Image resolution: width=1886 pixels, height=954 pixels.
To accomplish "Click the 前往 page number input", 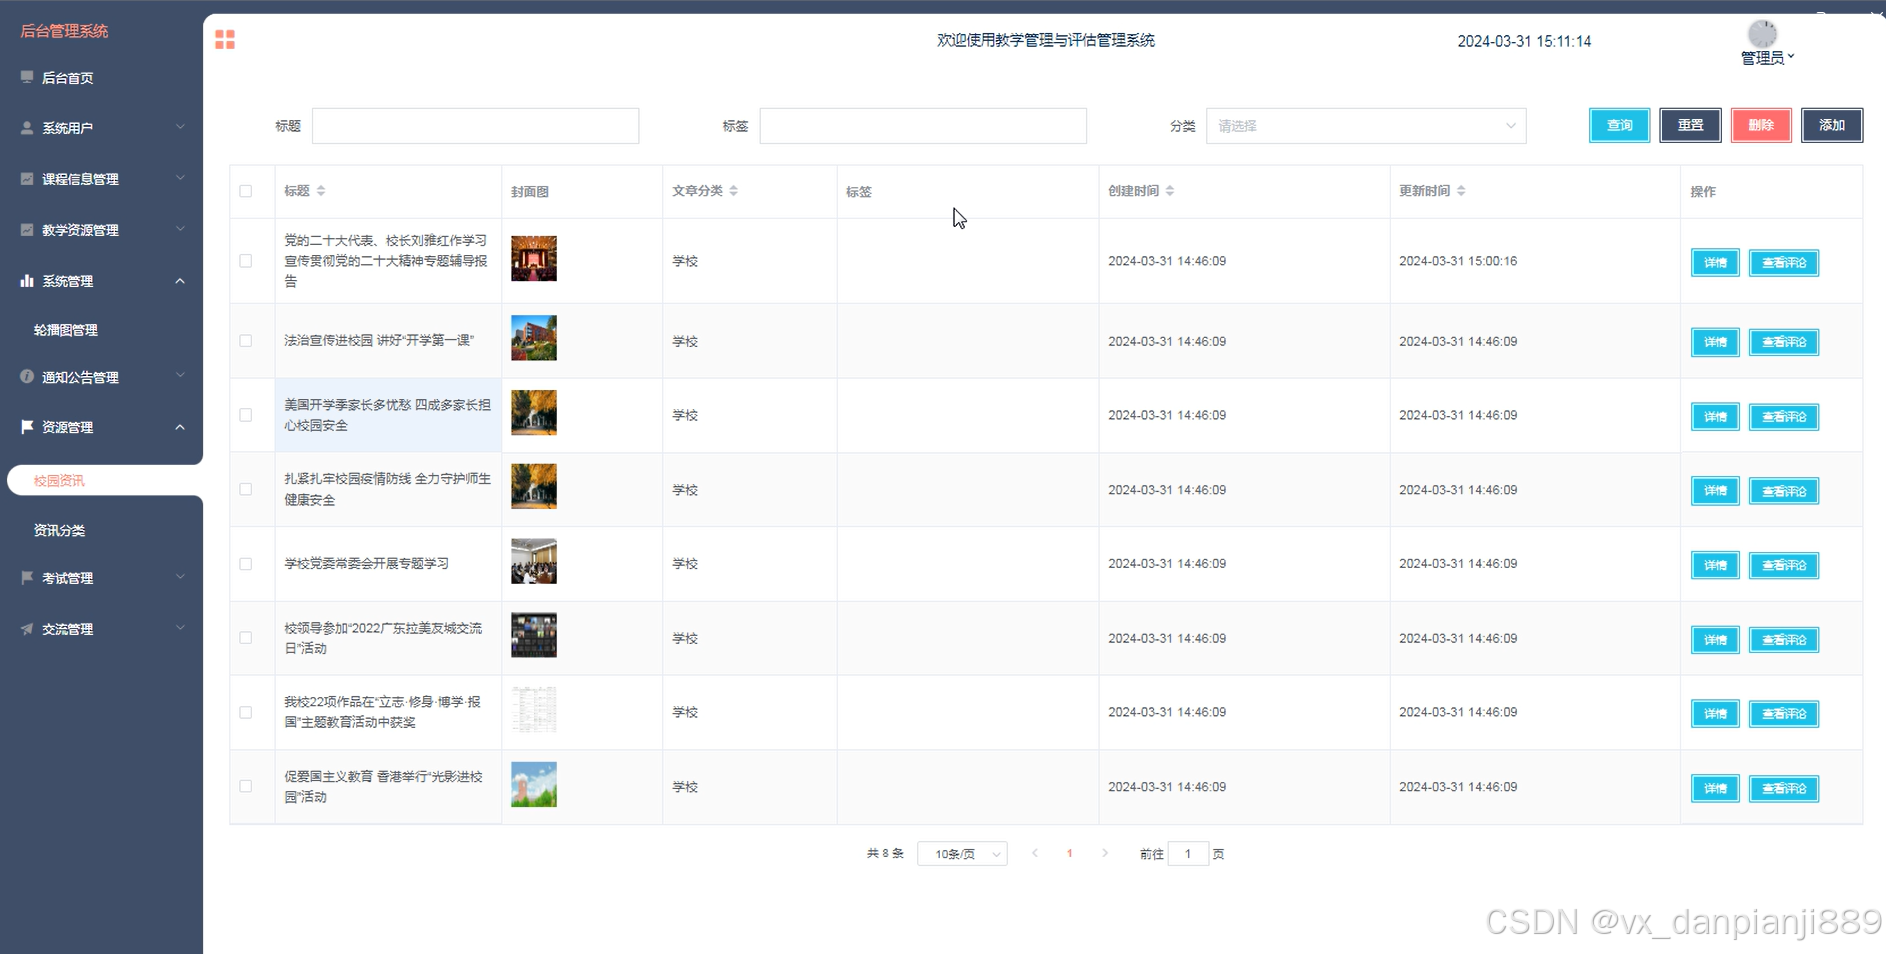I will tap(1188, 854).
